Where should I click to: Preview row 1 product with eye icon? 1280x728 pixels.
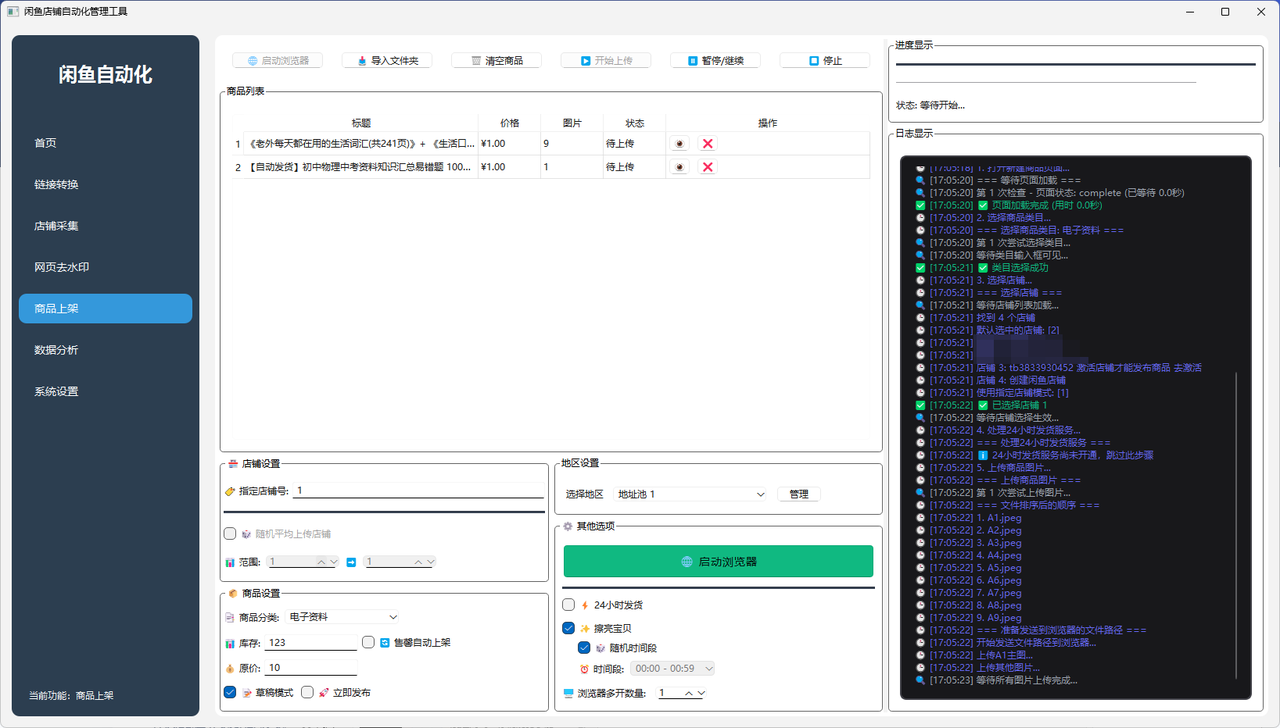click(680, 144)
